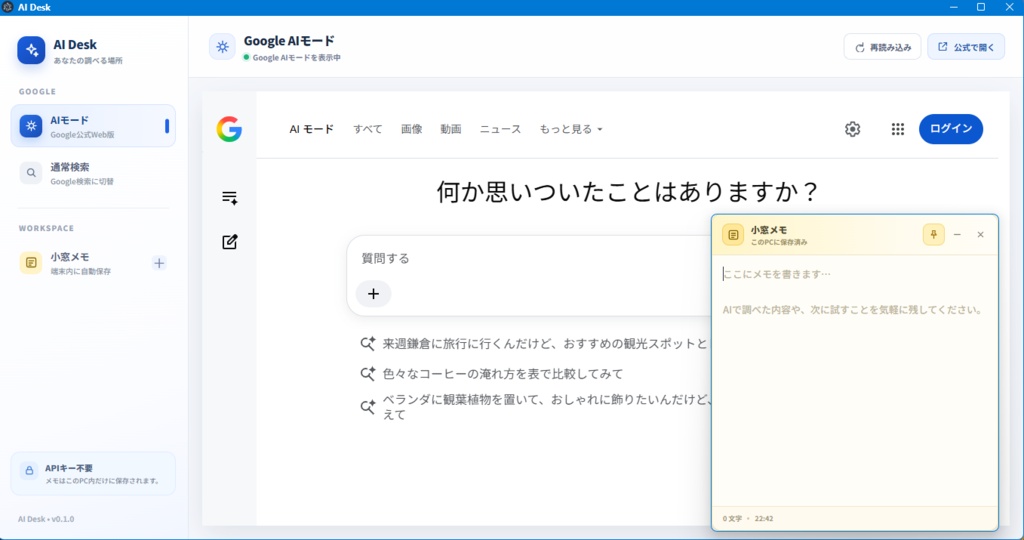Click the note icon in 小窓メモ title bar
Viewport: 1024px width, 540px height.
[733, 234]
